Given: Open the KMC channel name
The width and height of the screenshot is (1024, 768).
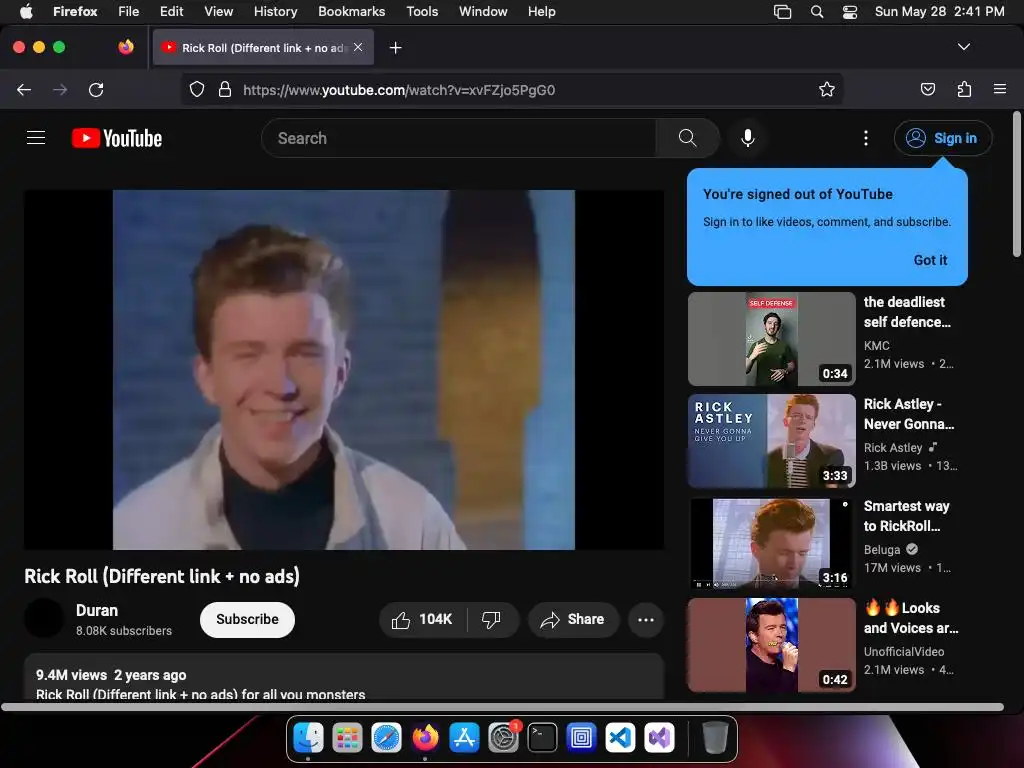Looking at the screenshot, I should (876, 345).
